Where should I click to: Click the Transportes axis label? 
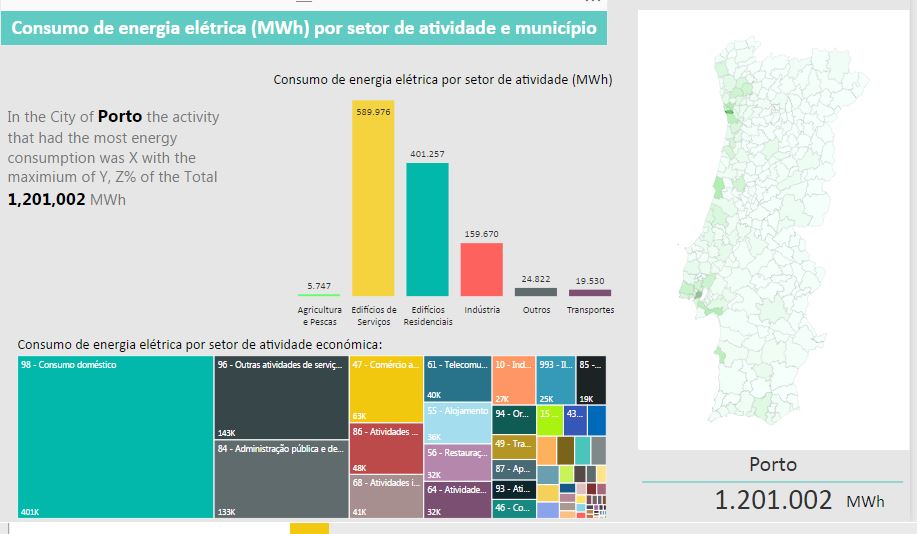pyautogui.click(x=590, y=310)
